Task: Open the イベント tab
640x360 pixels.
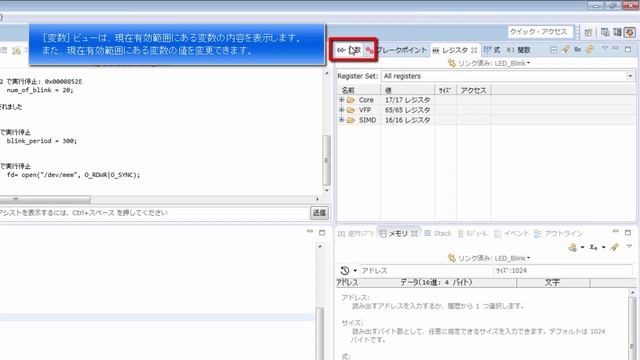Action: click(511, 233)
